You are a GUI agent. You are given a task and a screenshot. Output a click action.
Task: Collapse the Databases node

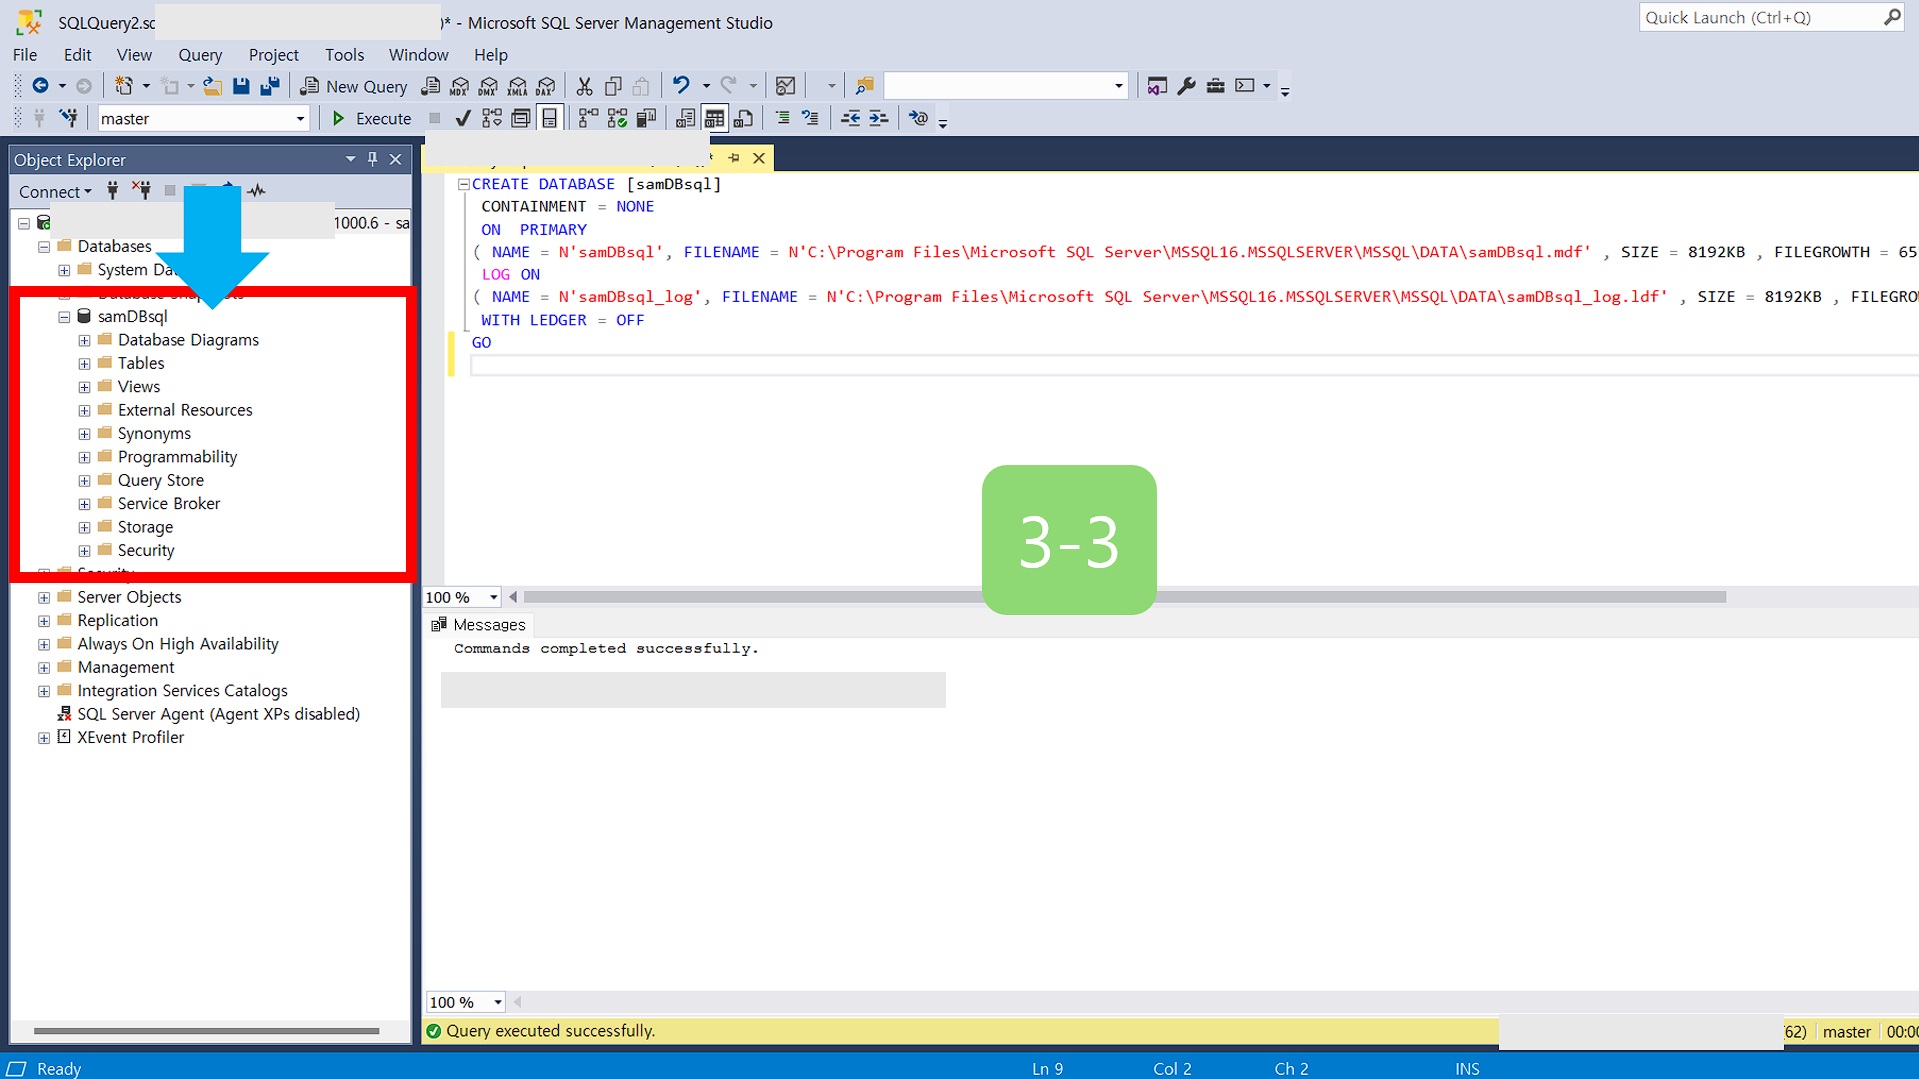click(44, 246)
